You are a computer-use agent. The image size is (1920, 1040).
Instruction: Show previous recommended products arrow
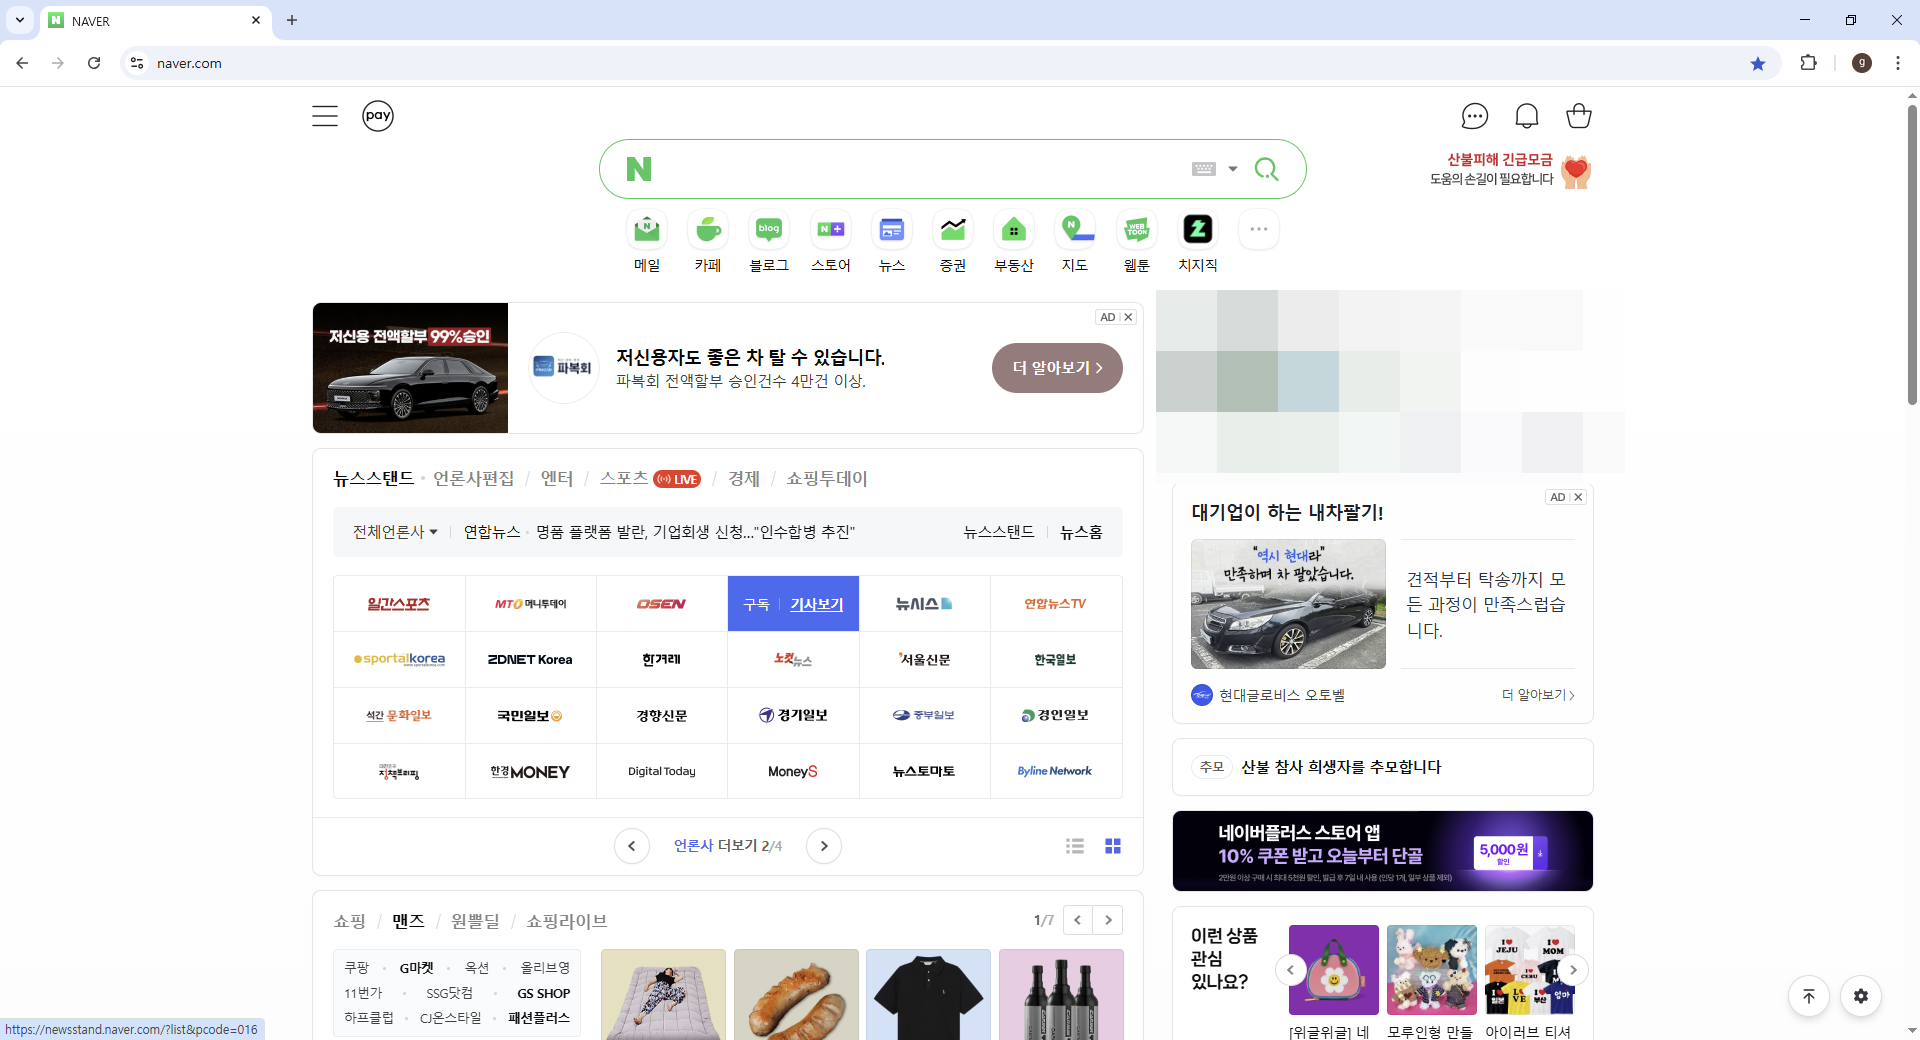click(x=1291, y=970)
